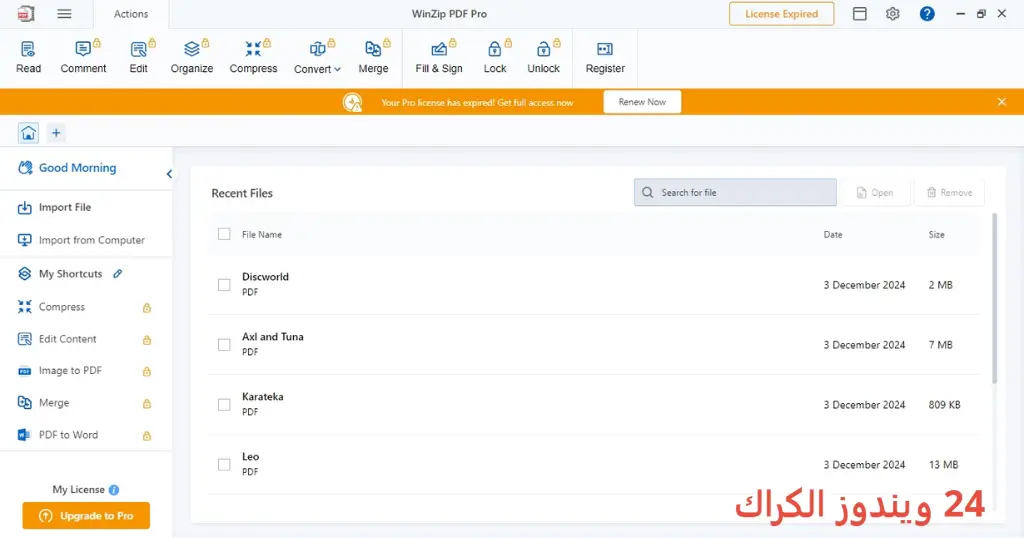Click the Good Morning greeting
This screenshot has width=1024, height=538.
[x=77, y=168]
